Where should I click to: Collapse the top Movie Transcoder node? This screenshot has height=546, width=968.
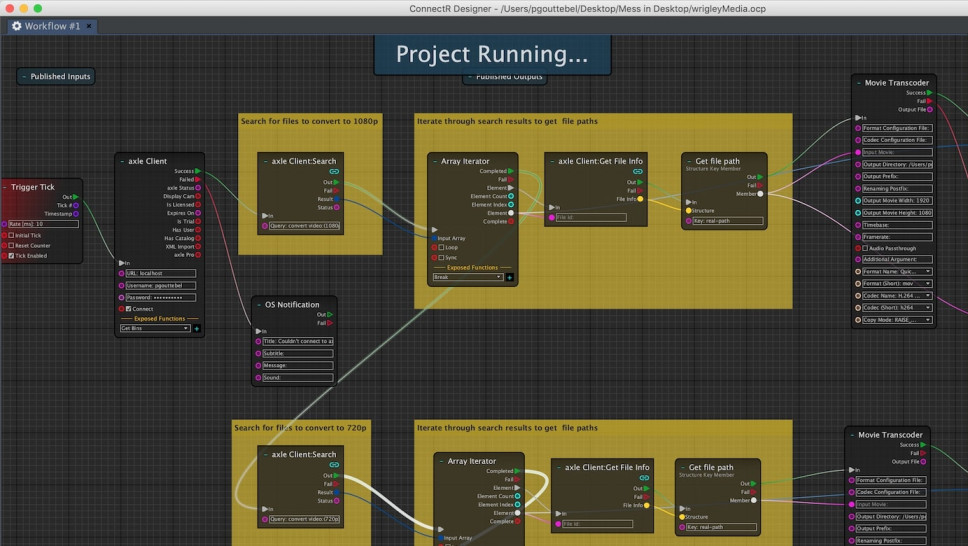pyautogui.click(x=859, y=83)
